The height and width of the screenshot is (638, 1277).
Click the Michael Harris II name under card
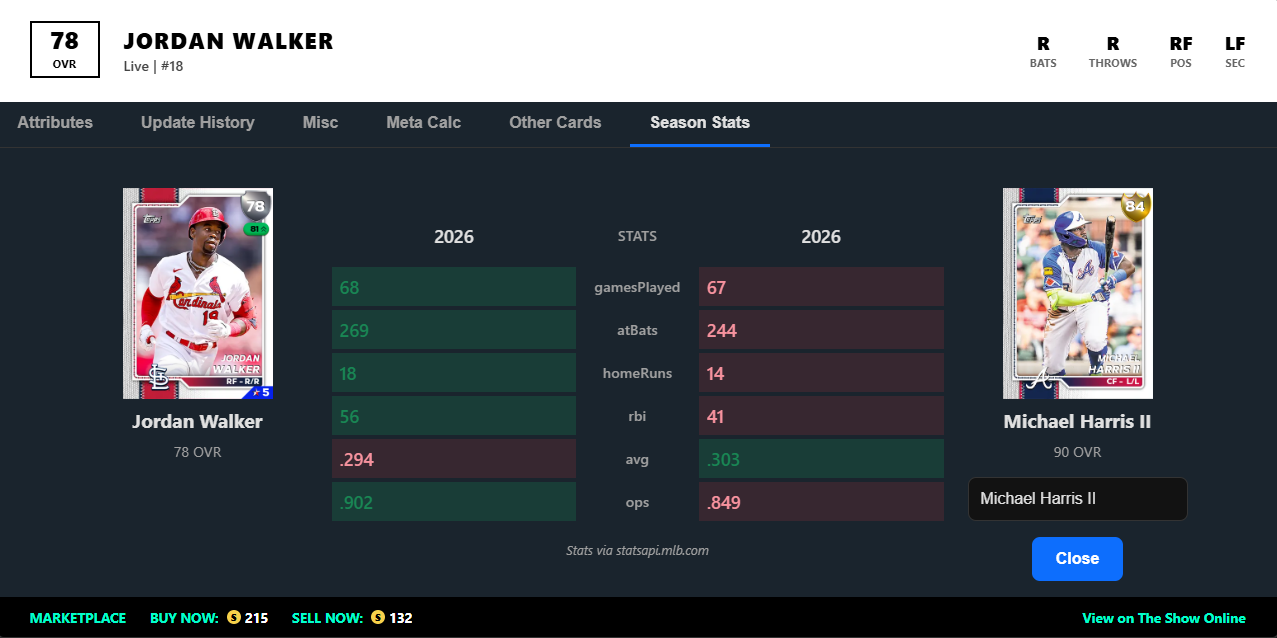[1077, 422]
